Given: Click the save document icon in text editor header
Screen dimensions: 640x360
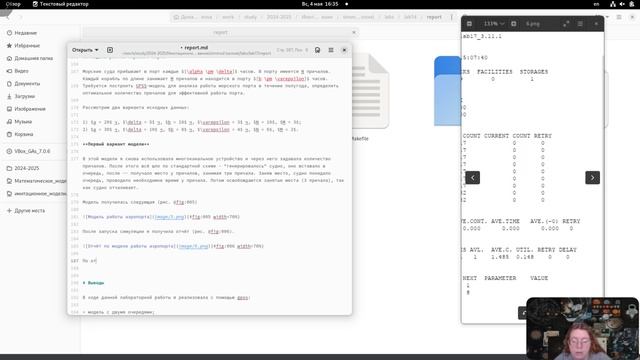Looking at the screenshot, I should pyautogui.click(x=317, y=50).
